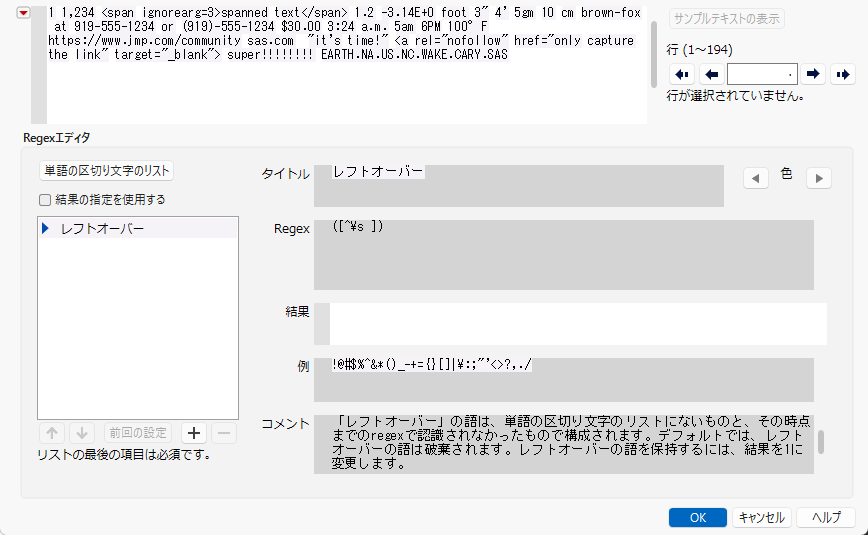Click the 前回の設定 button
Screen dimensions: 868x535
[x=138, y=433]
